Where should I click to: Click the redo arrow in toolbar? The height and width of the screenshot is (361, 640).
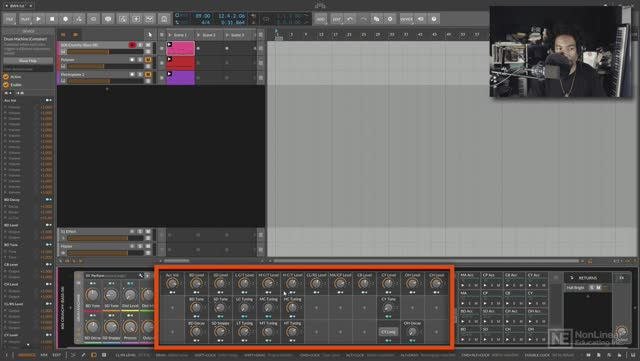click(x=363, y=19)
